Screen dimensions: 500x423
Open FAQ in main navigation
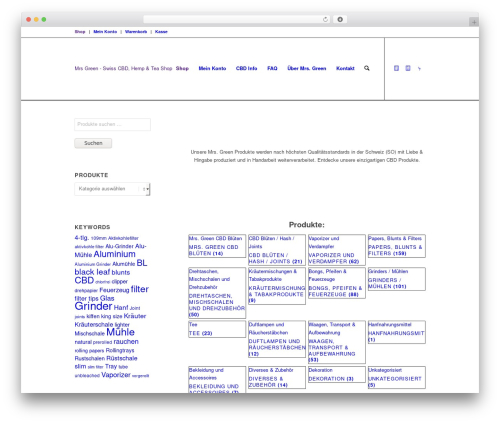pos(272,68)
